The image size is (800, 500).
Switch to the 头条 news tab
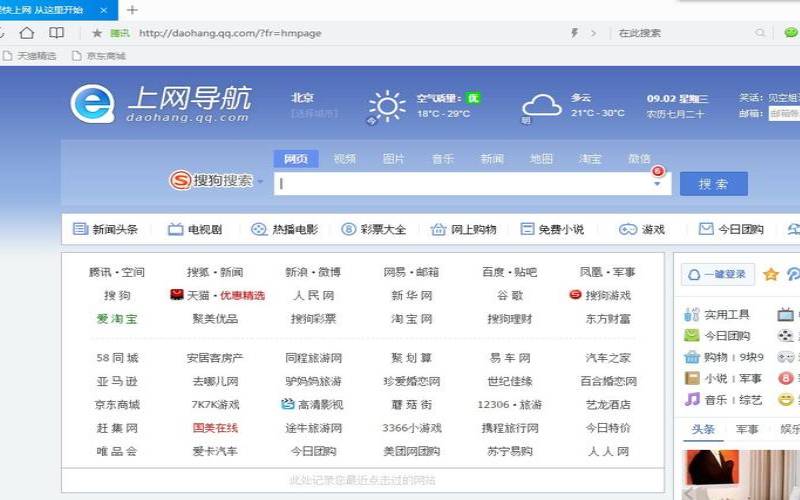coord(703,430)
